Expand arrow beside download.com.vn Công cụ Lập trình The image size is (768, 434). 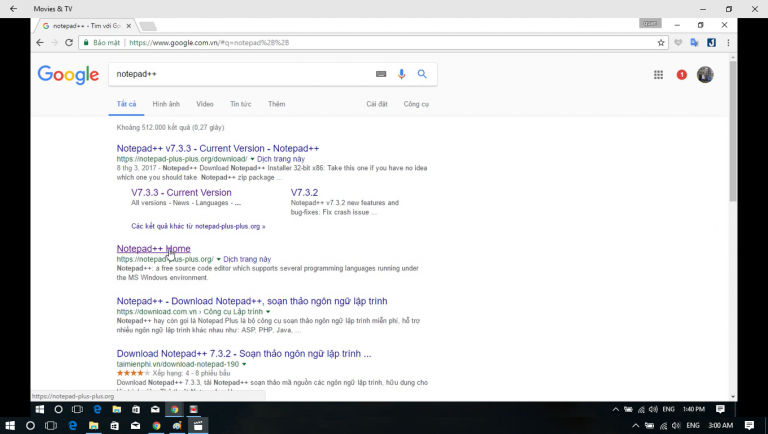click(x=268, y=312)
